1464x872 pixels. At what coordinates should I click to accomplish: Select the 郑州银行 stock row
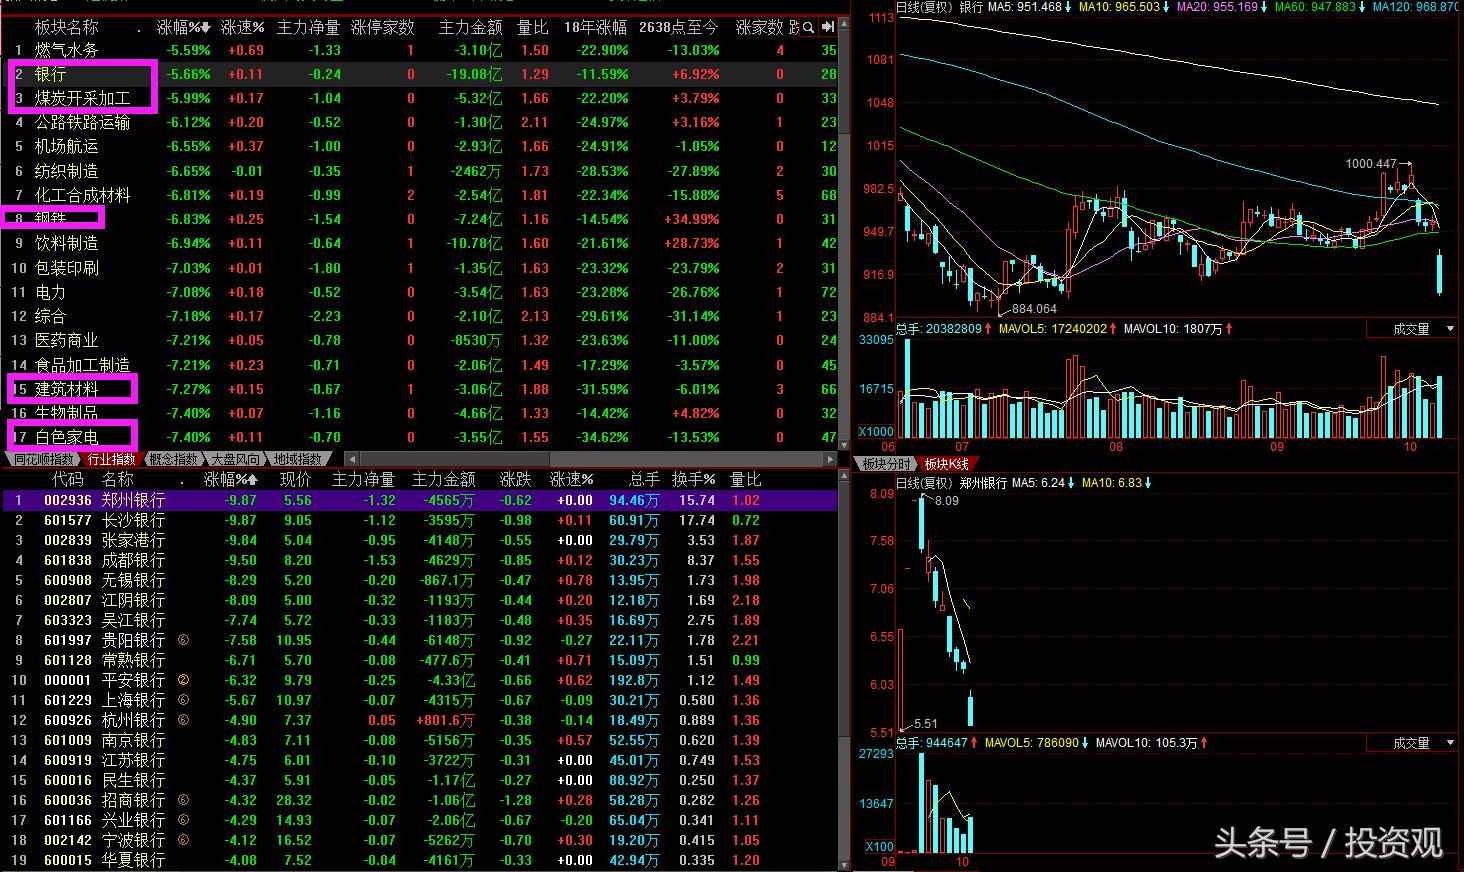tap(419, 500)
